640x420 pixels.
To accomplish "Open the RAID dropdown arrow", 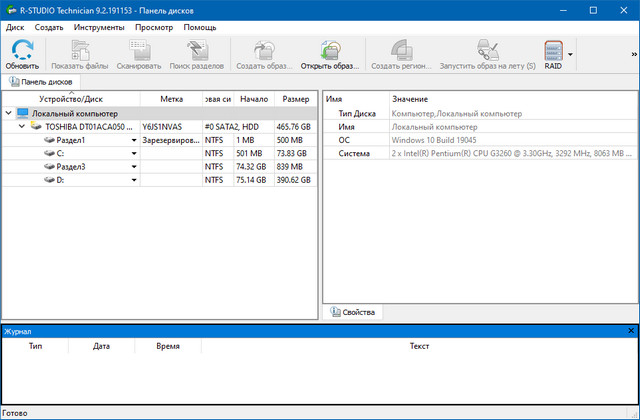I will tap(570, 55).
